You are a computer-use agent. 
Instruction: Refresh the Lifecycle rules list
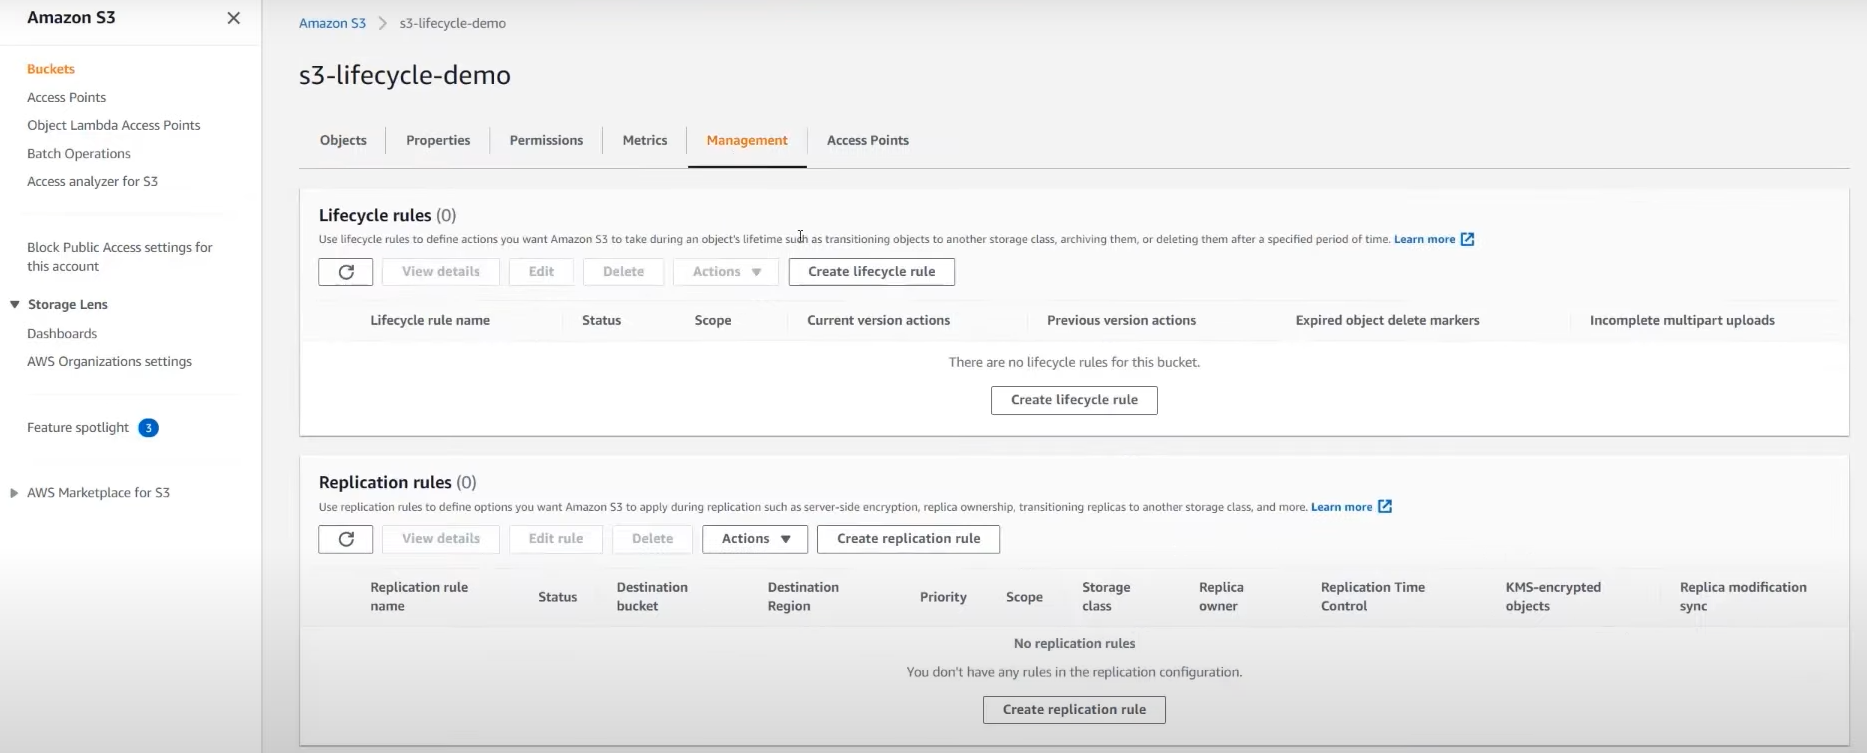[x=346, y=272]
